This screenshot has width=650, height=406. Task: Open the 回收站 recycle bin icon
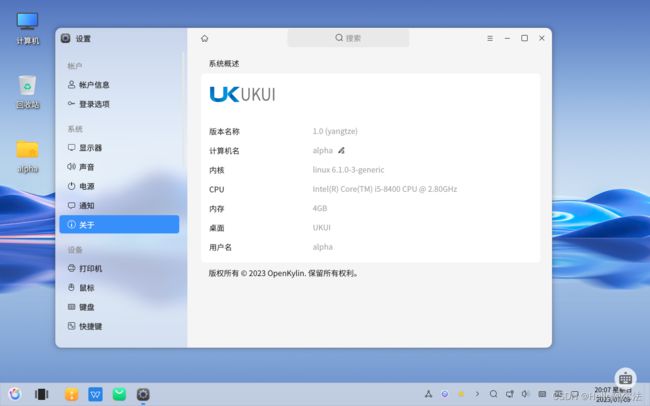(28, 92)
